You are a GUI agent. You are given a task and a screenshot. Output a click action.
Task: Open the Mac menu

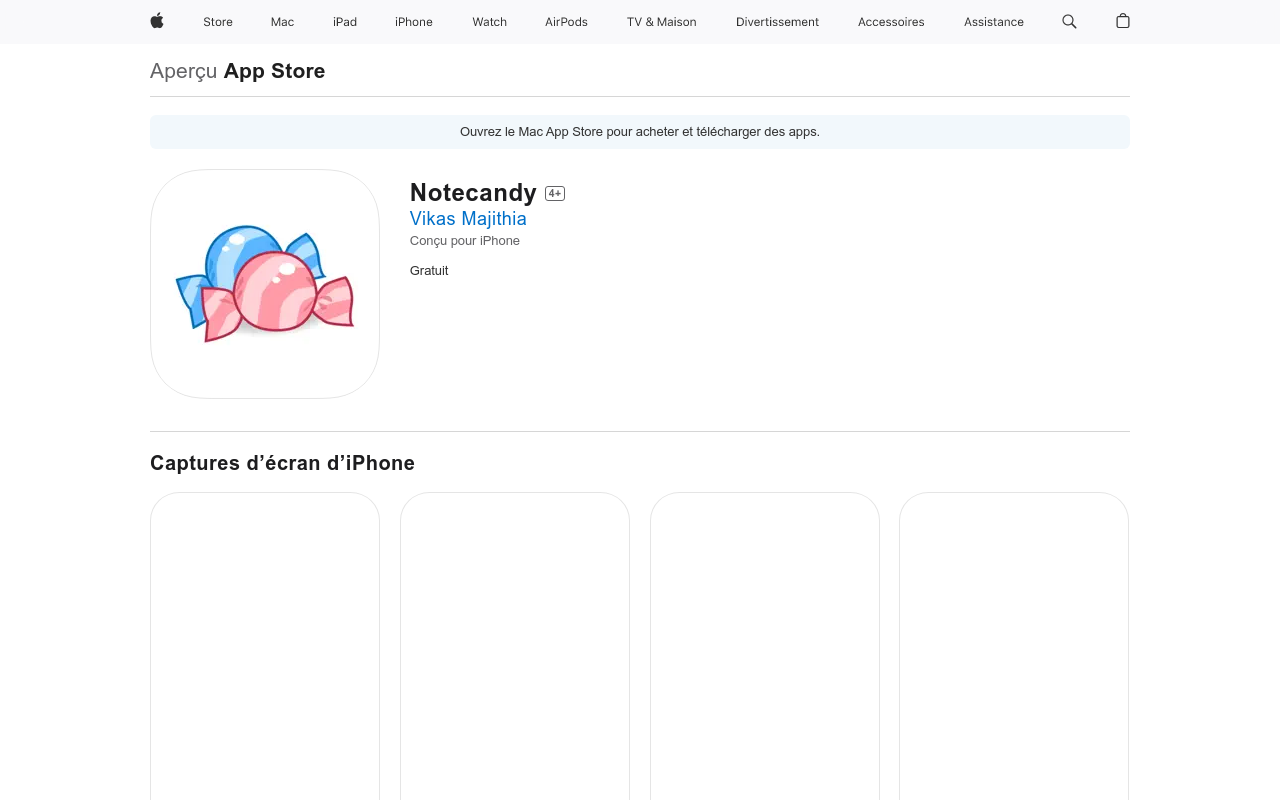282,22
